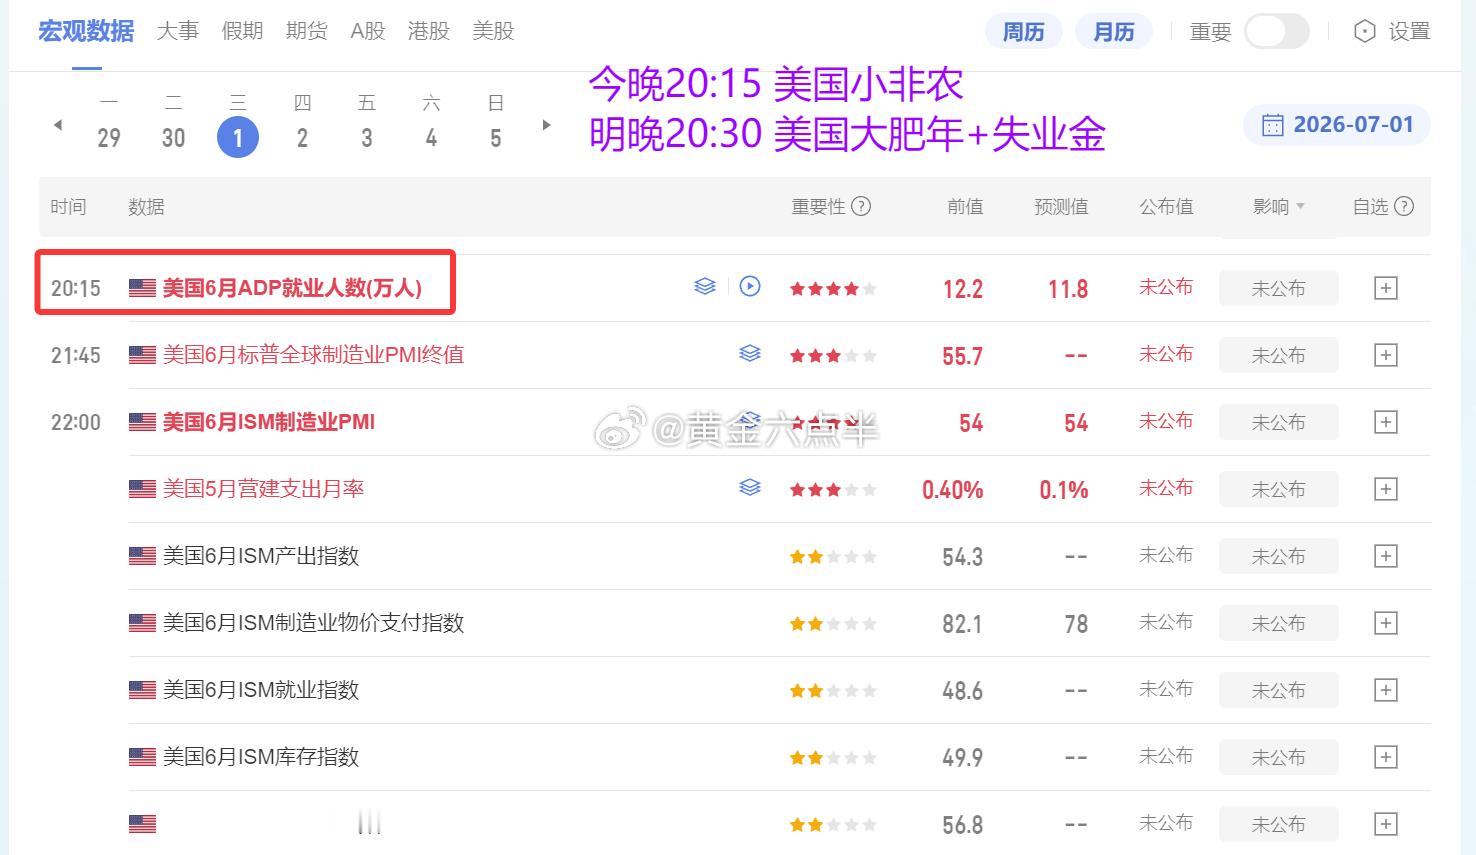The width and height of the screenshot is (1476, 855).
Task: Switch to the 美股 tab
Action: pyautogui.click(x=493, y=31)
